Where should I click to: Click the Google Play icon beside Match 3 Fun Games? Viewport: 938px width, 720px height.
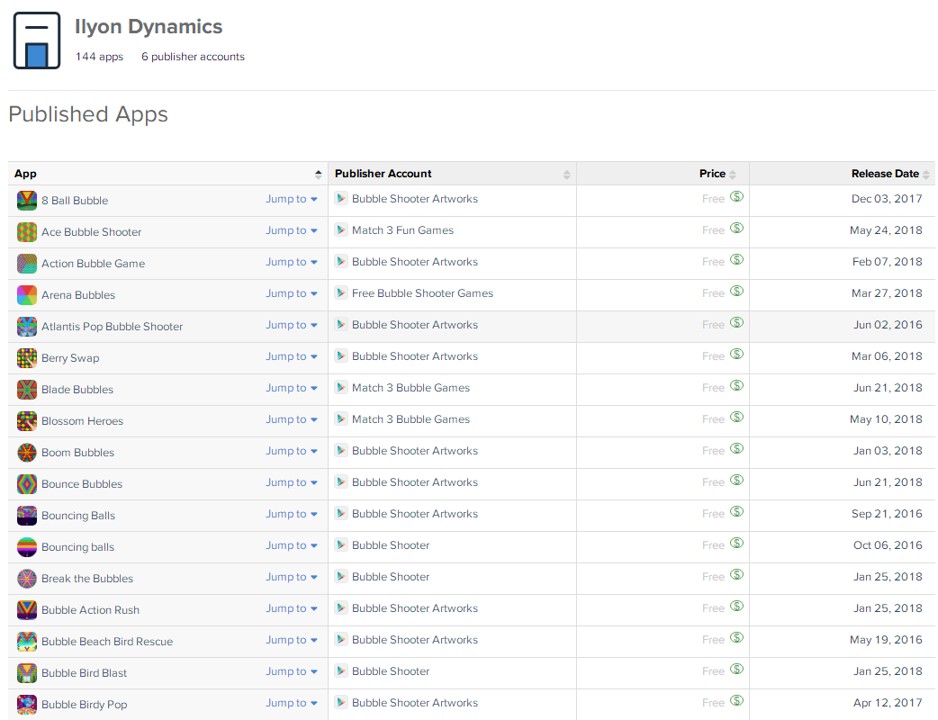[x=341, y=230]
